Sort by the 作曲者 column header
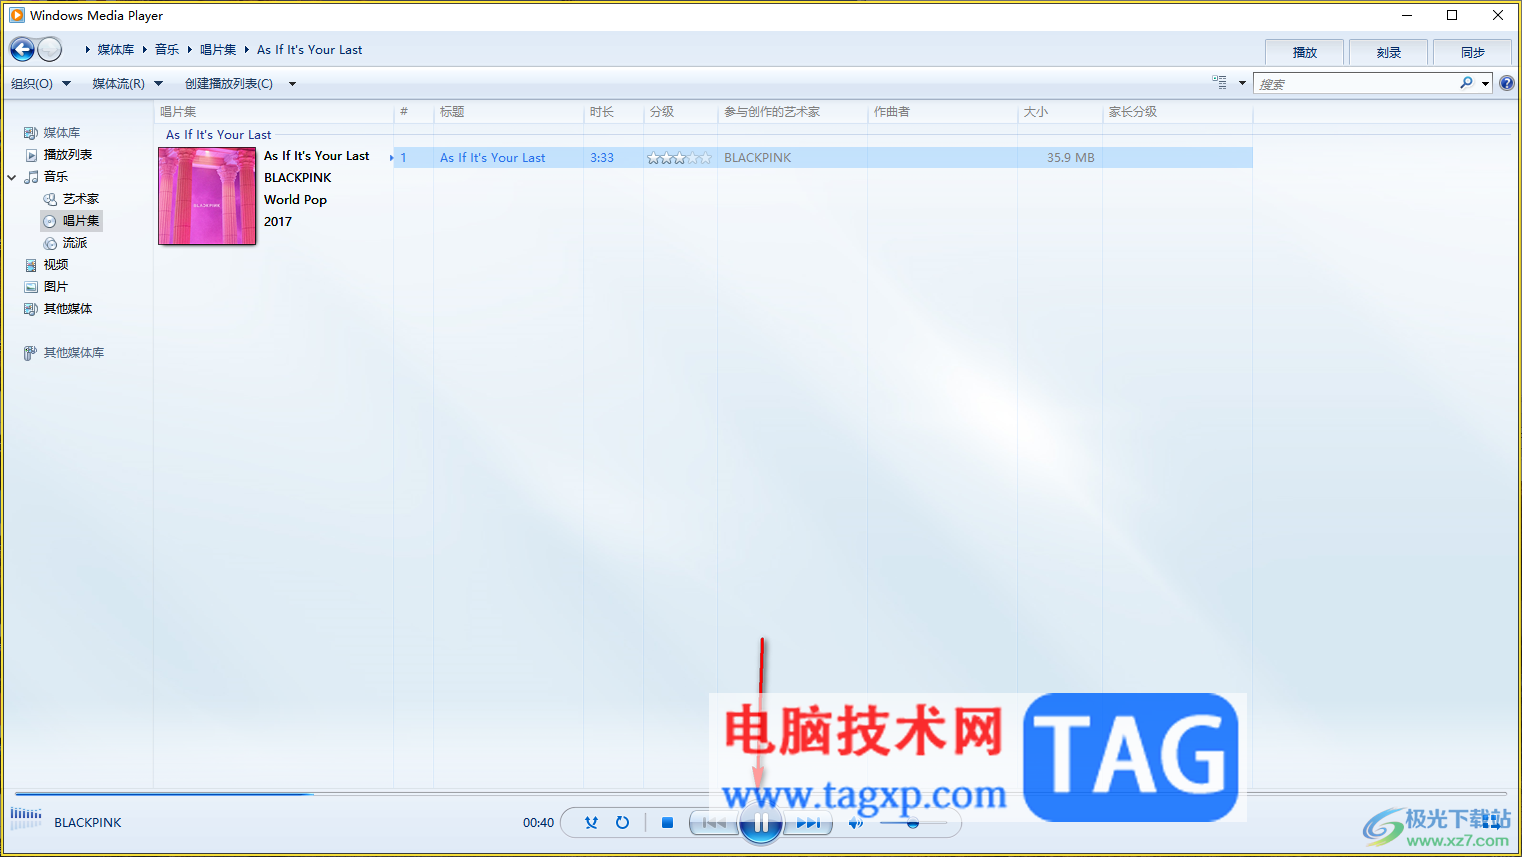Viewport: 1522px width, 857px height. click(x=942, y=112)
